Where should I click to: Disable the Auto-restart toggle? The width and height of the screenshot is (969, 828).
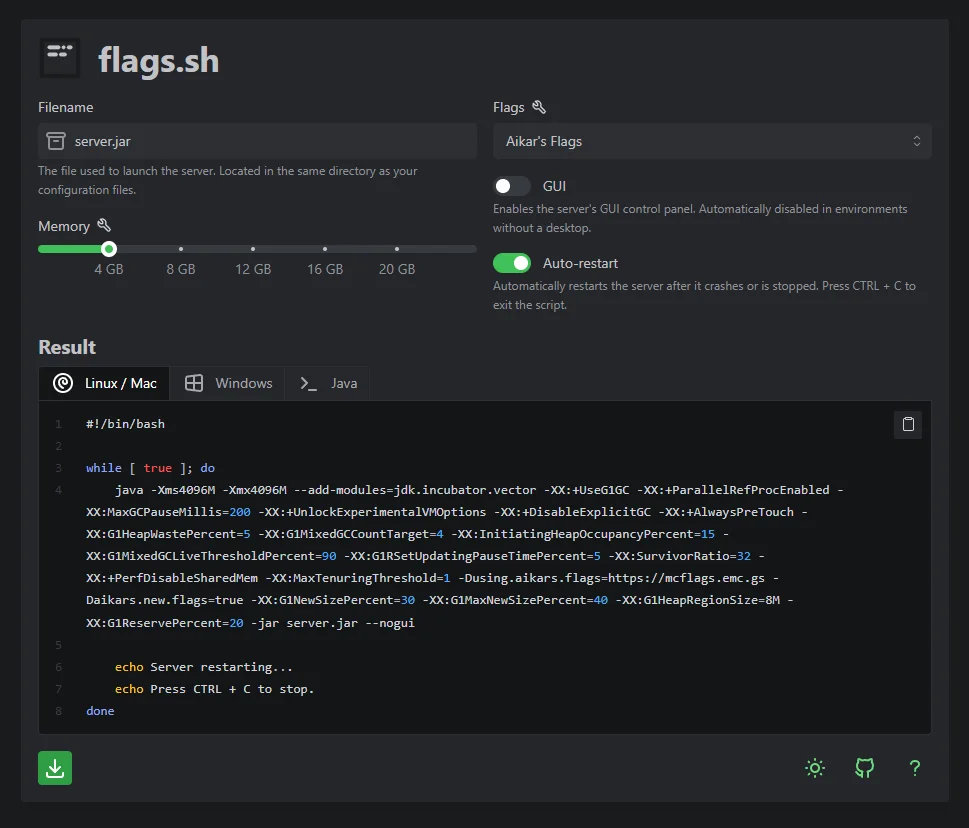pyautogui.click(x=512, y=263)
